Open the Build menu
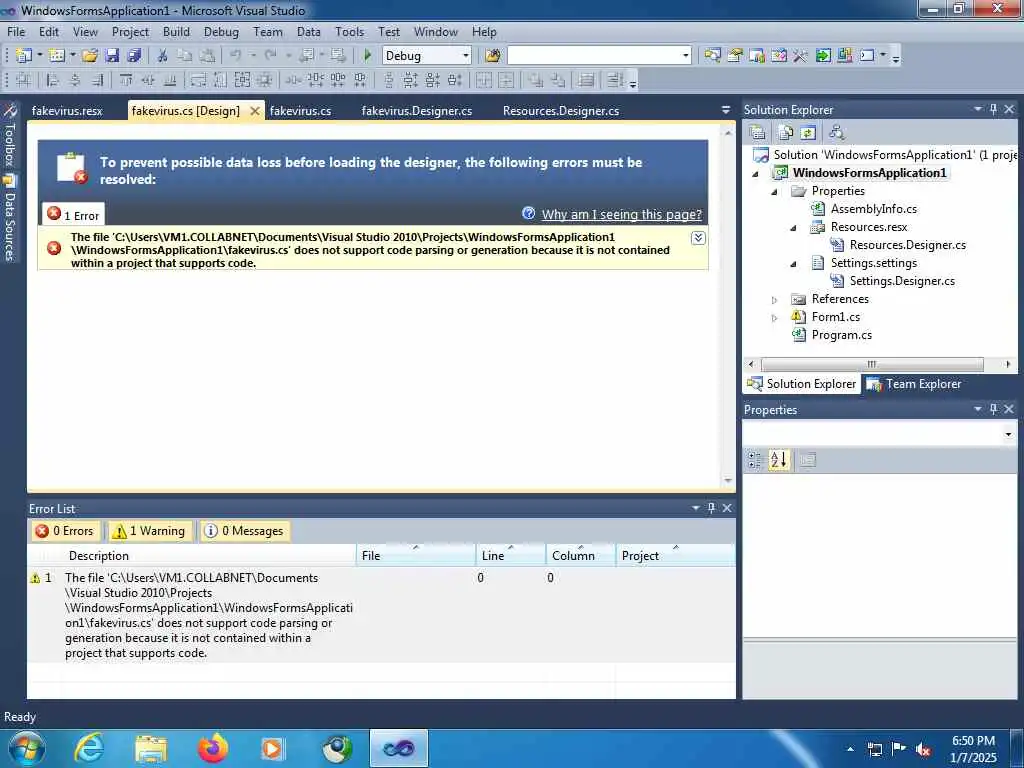 176,31
